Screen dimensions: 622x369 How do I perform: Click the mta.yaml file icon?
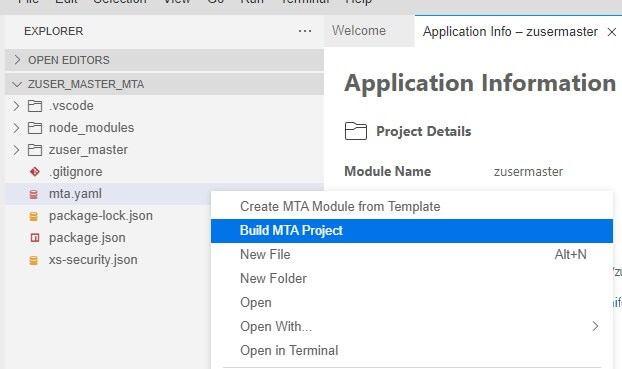click(x=34, y=194)
